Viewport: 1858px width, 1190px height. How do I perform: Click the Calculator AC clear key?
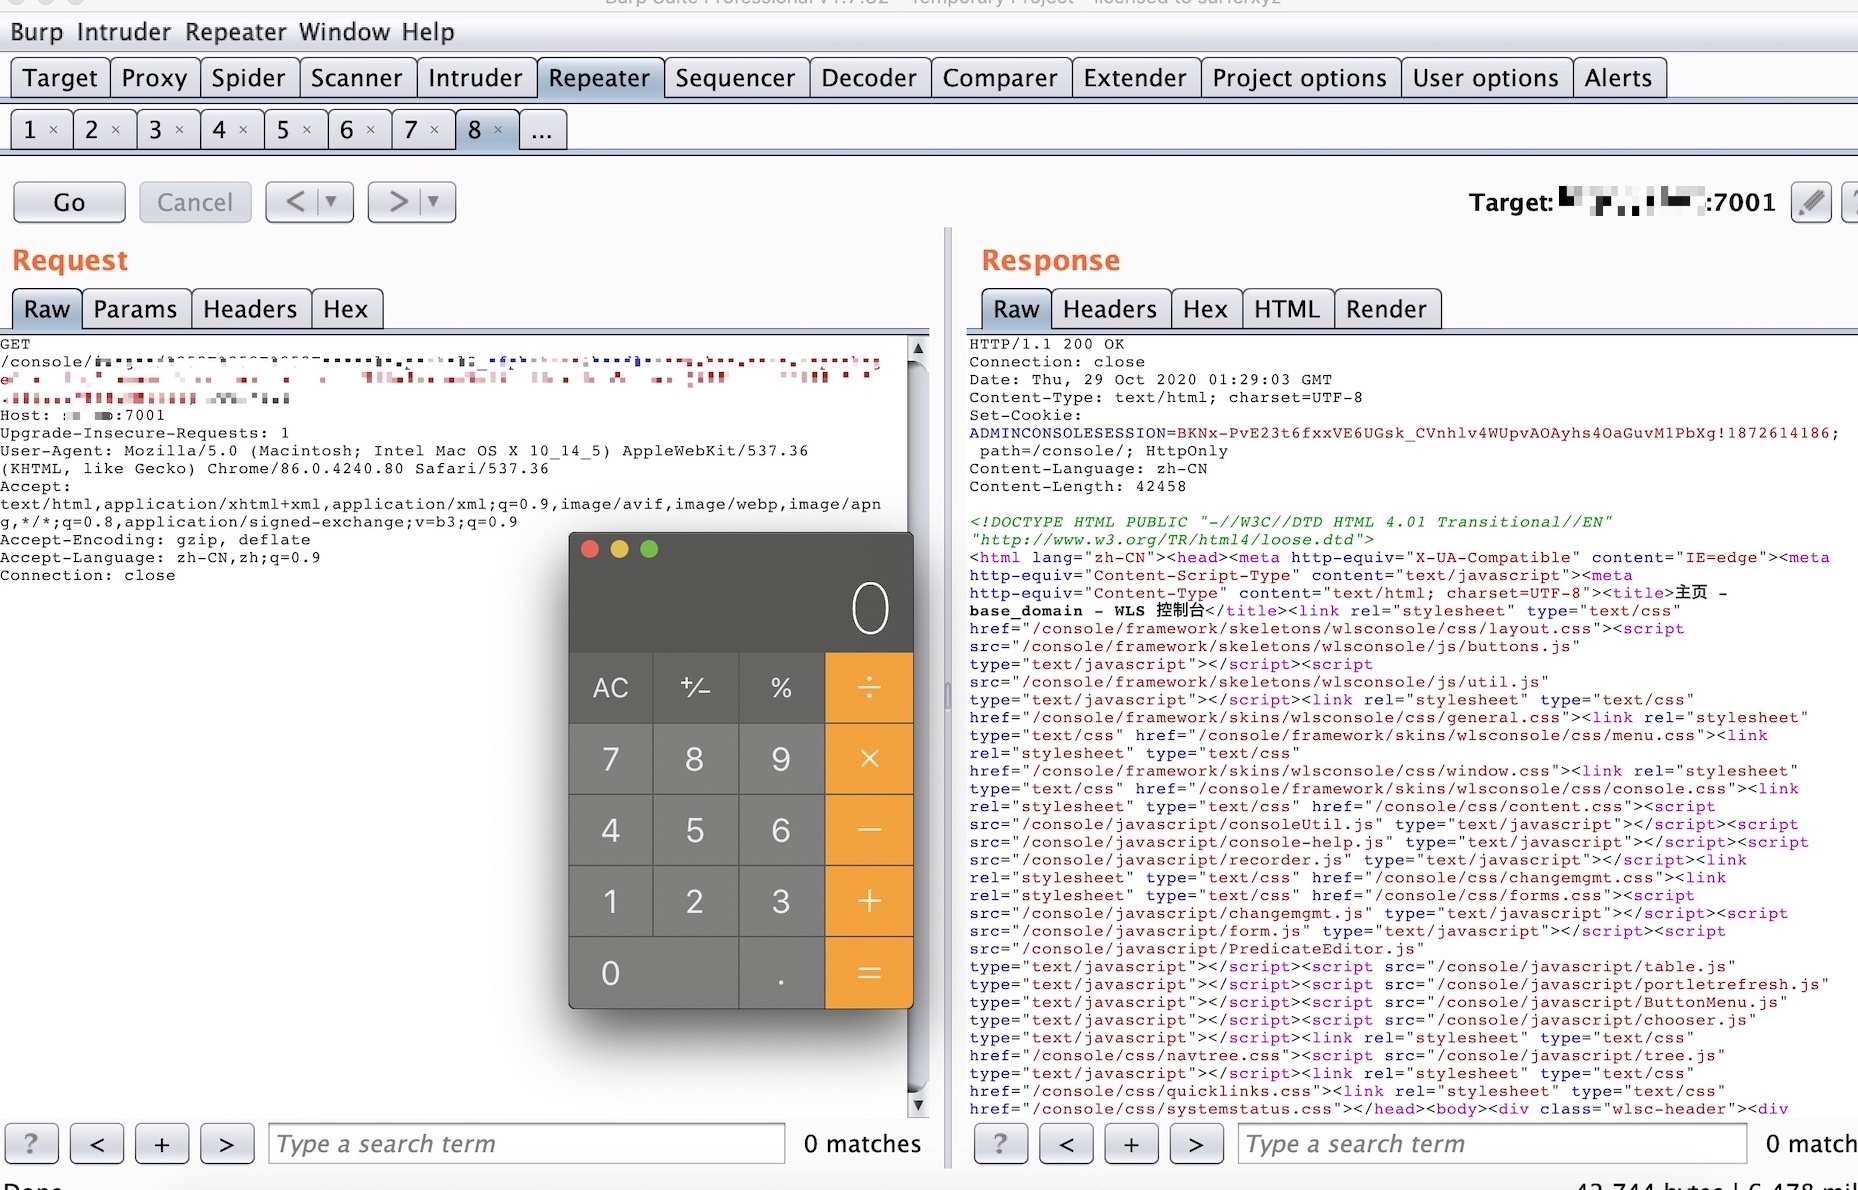610,688
